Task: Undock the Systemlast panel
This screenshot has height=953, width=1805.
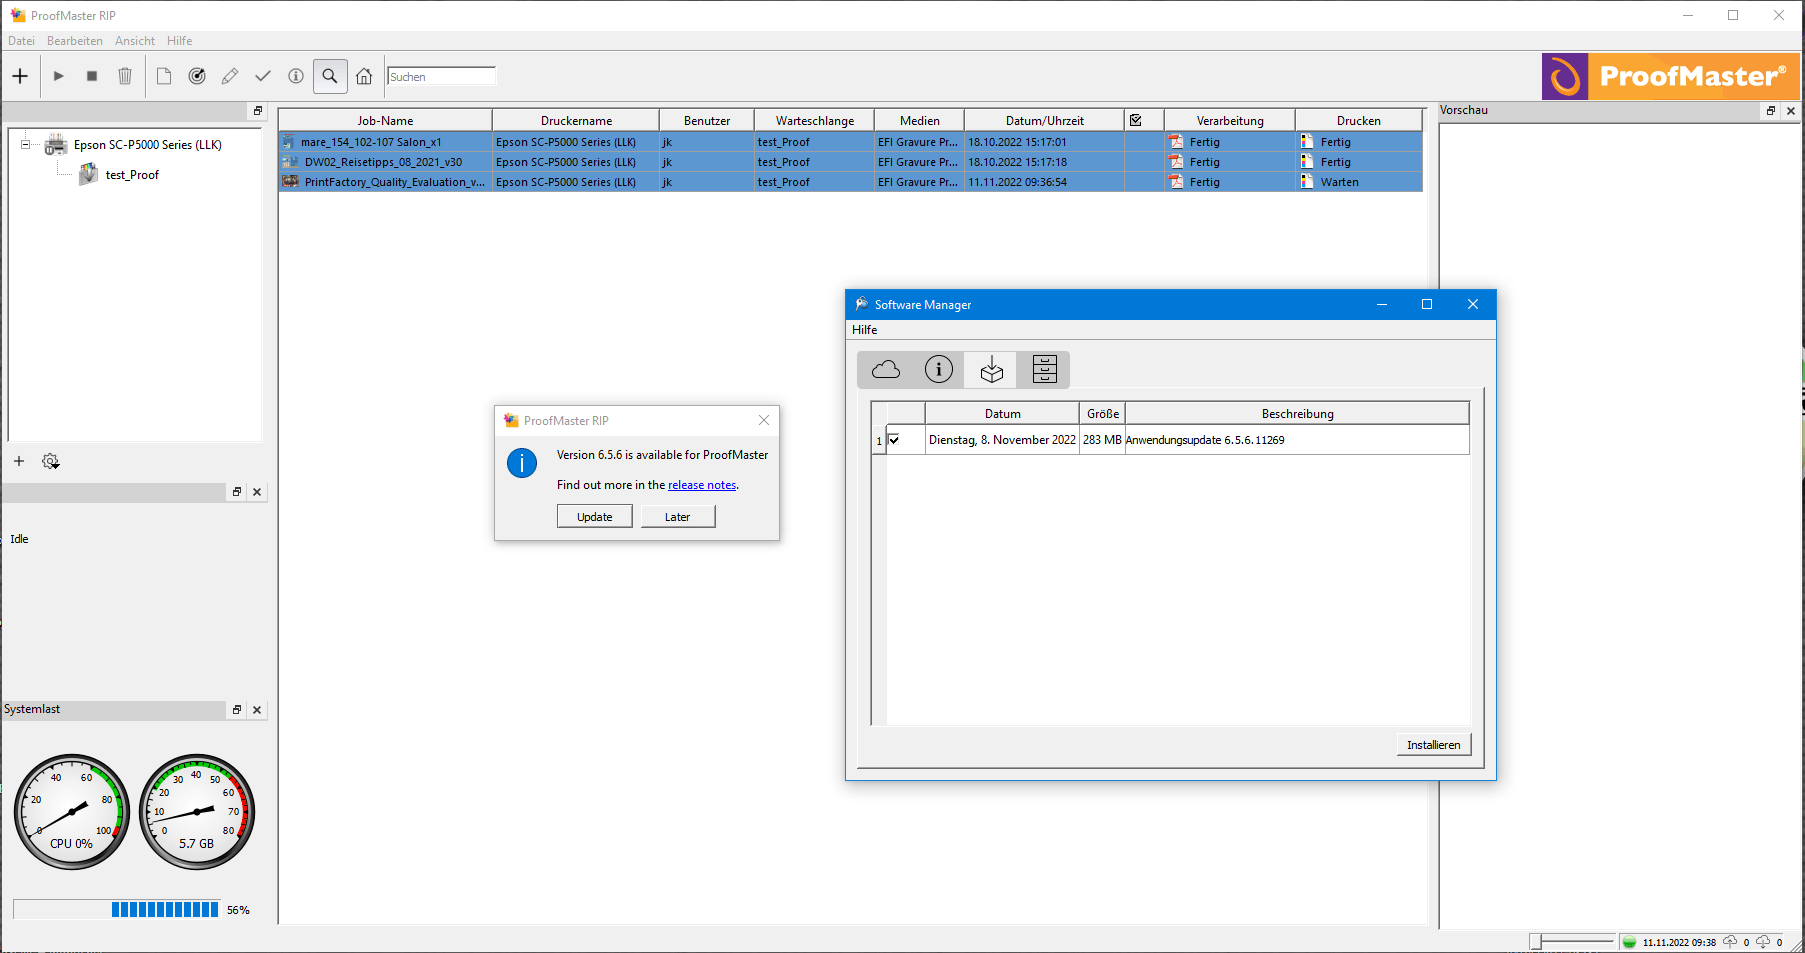Action: (237, 710)
